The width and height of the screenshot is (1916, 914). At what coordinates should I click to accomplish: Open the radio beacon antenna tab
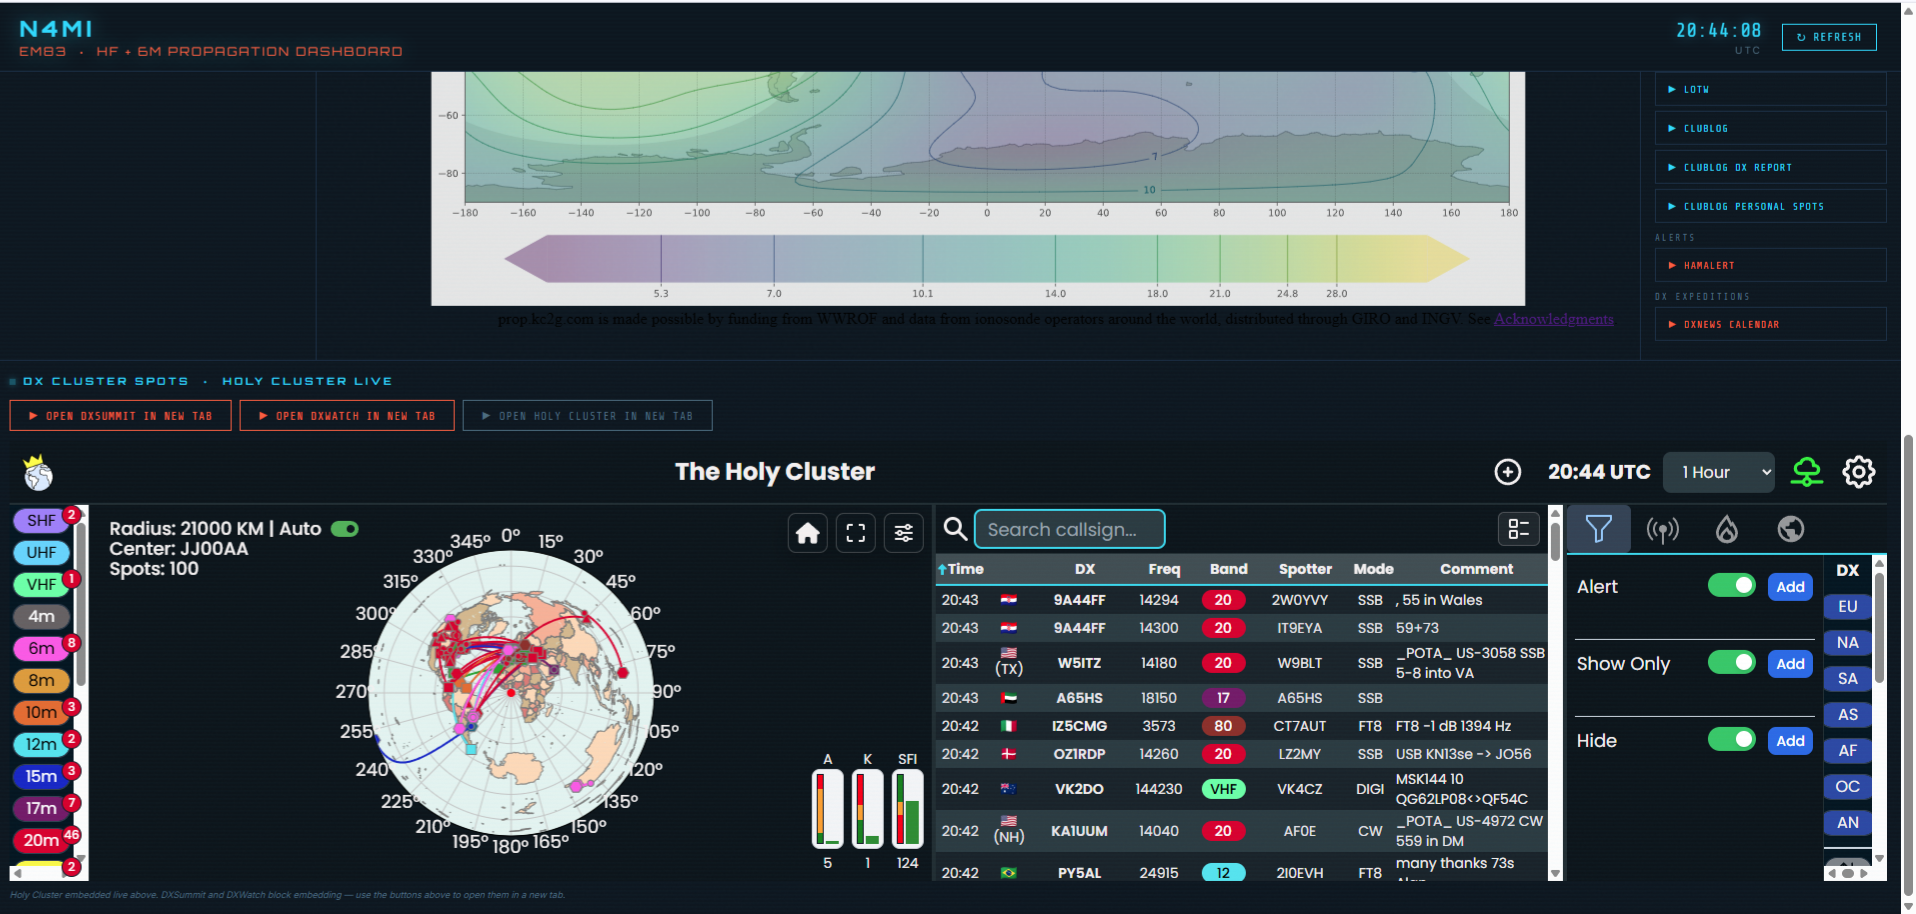click(1663, 529)
